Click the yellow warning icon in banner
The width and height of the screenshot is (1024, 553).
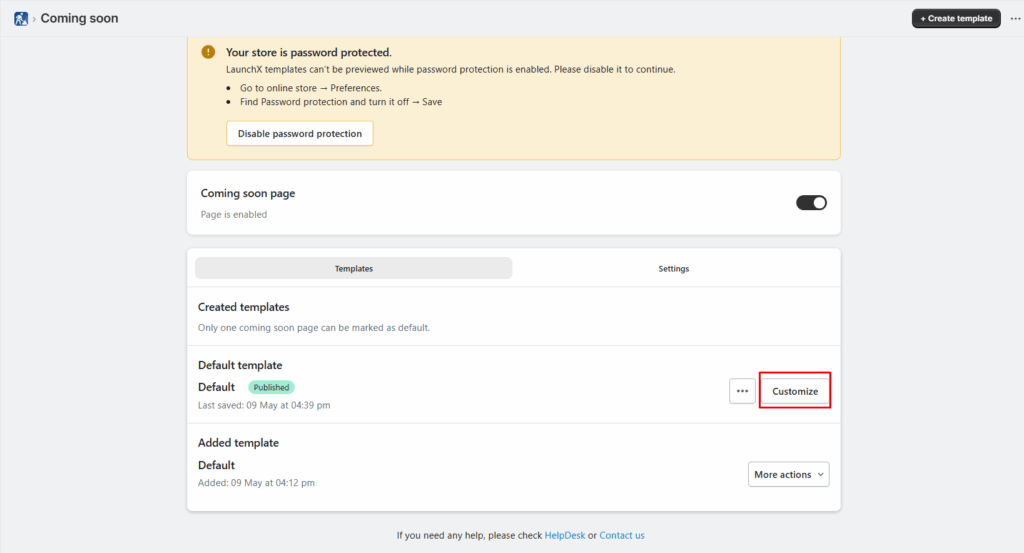(x=207, y=52)
